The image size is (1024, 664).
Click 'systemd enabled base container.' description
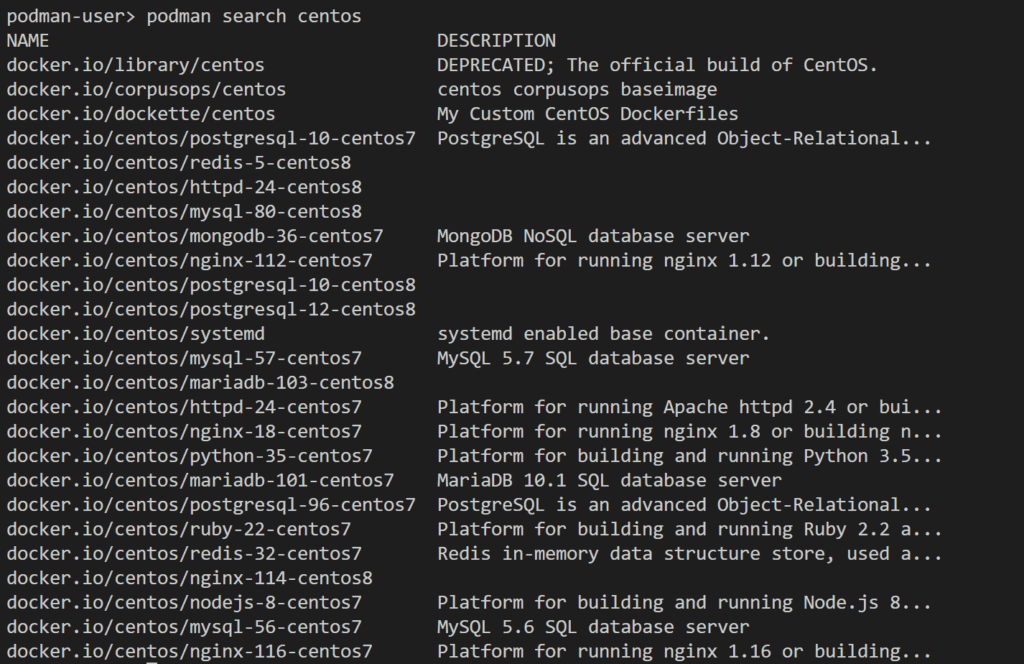[603, 334]
